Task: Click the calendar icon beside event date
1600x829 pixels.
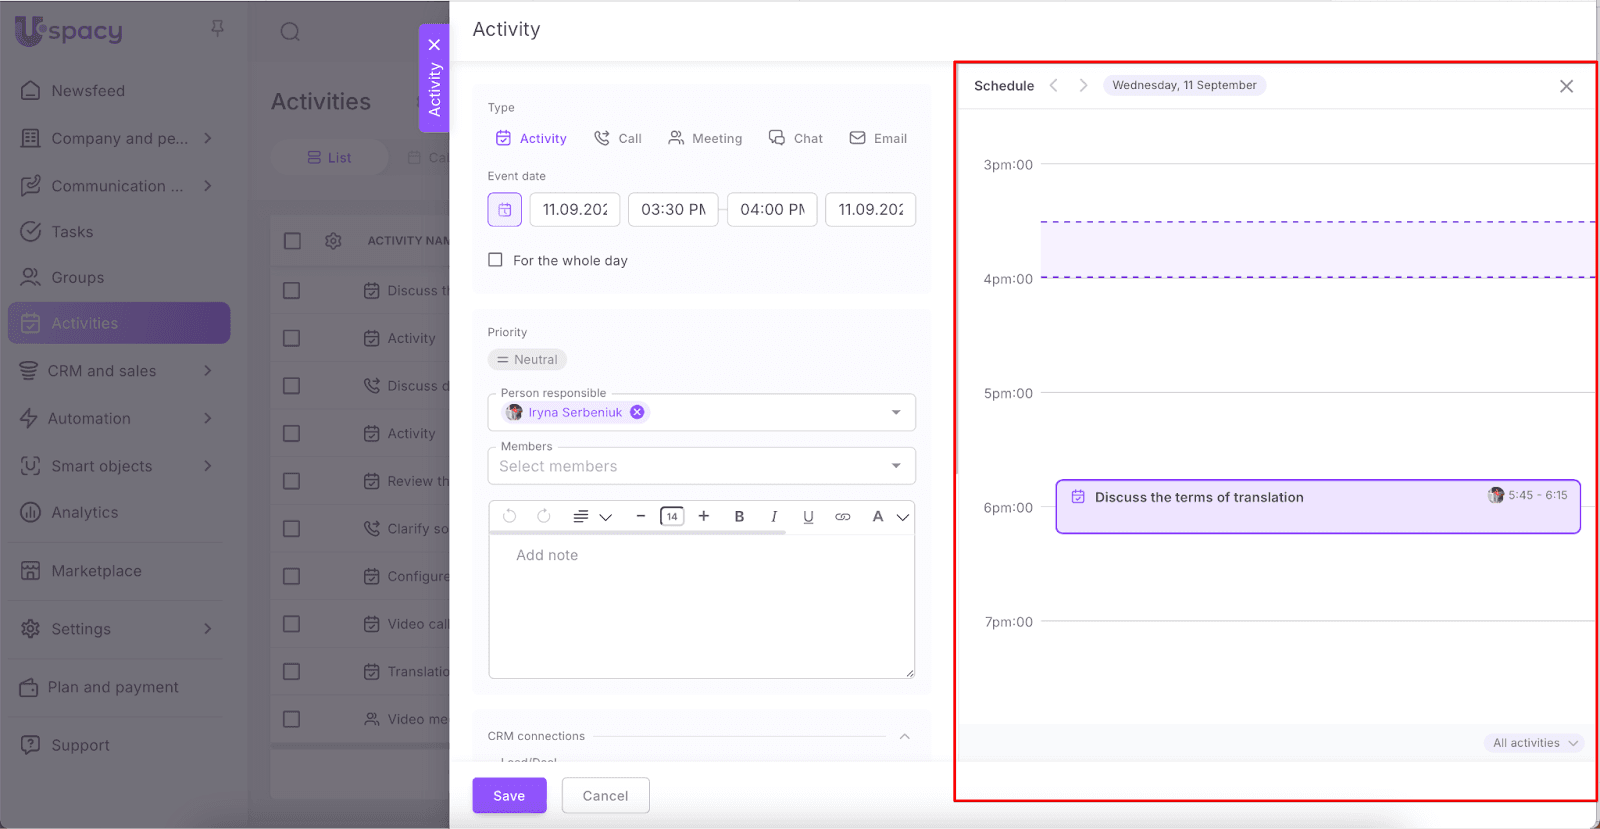Action: coord(504,210)
